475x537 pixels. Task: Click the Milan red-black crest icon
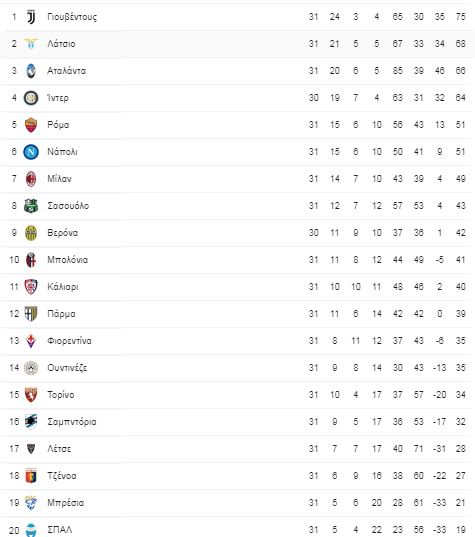(x=31, y=179)
